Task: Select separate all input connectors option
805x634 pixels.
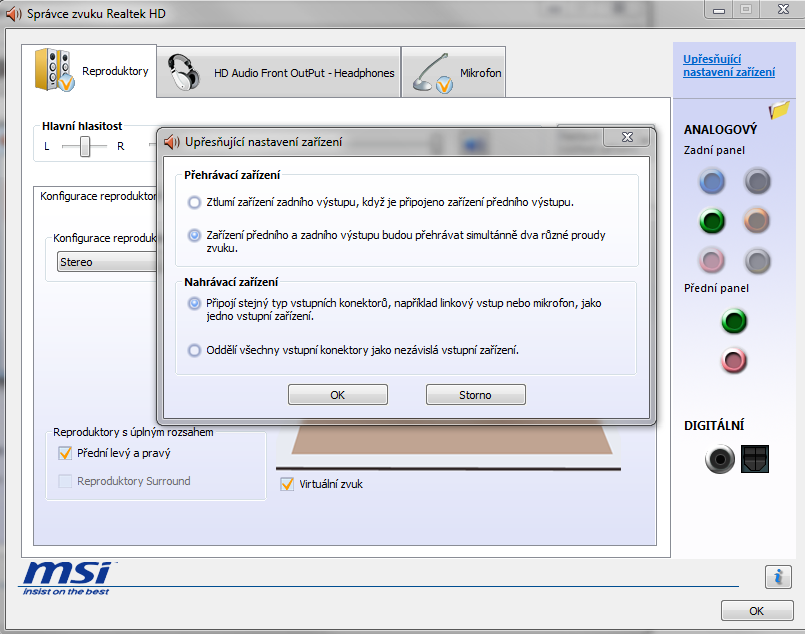Action: [x=194, y=351]
